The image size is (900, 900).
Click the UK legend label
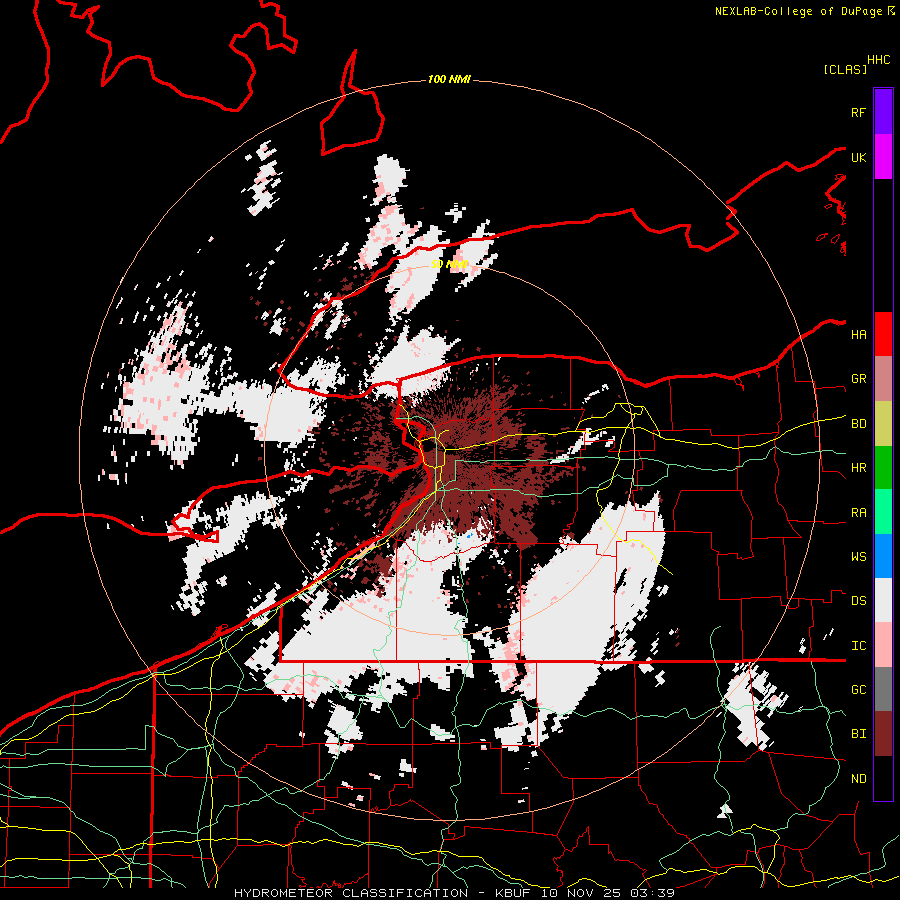[859, 157]
